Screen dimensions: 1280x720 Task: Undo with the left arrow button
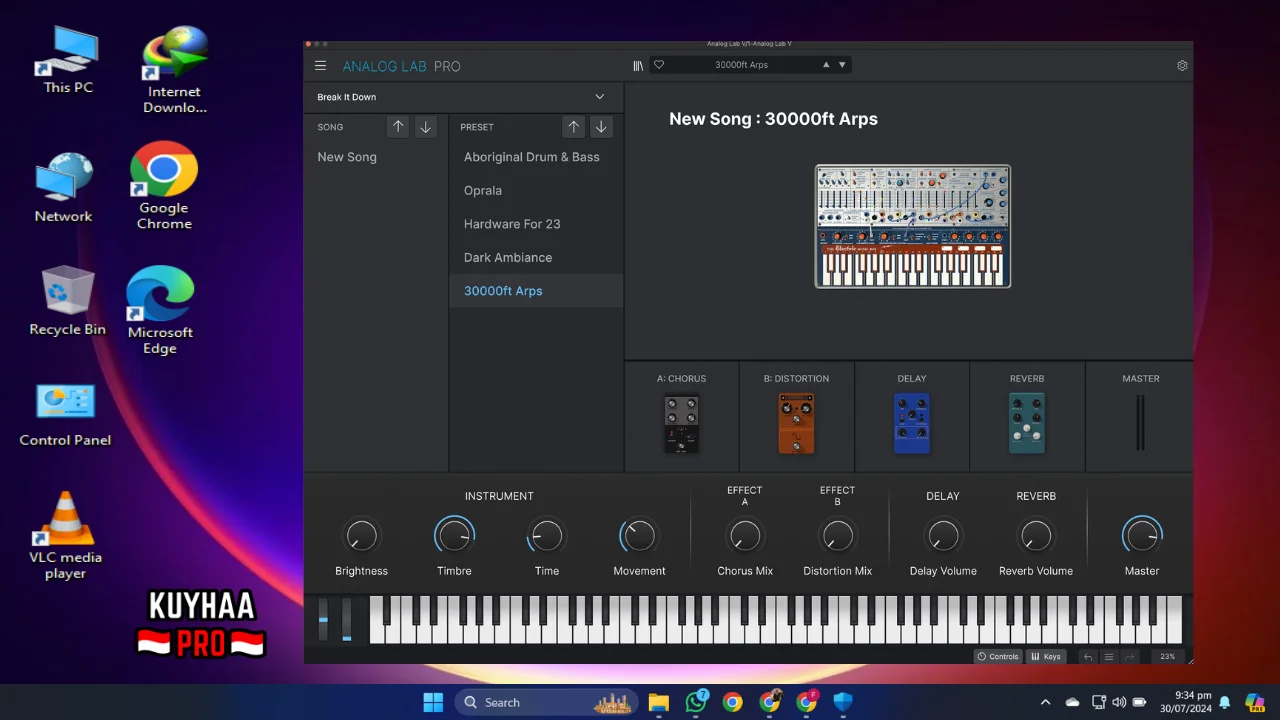coord(1088,657)
